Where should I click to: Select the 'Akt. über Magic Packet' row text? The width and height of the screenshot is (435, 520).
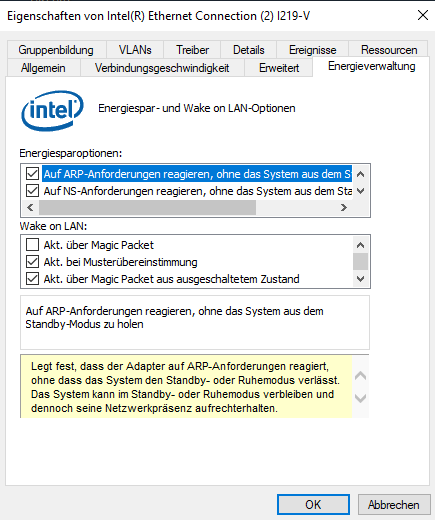[99, 245]
